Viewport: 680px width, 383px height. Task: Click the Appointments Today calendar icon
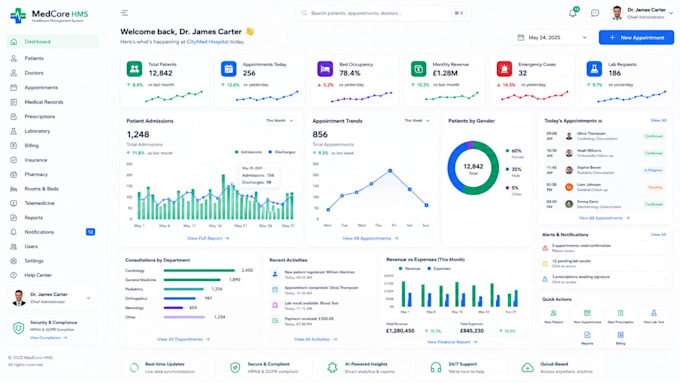click(x=229, y=69)
